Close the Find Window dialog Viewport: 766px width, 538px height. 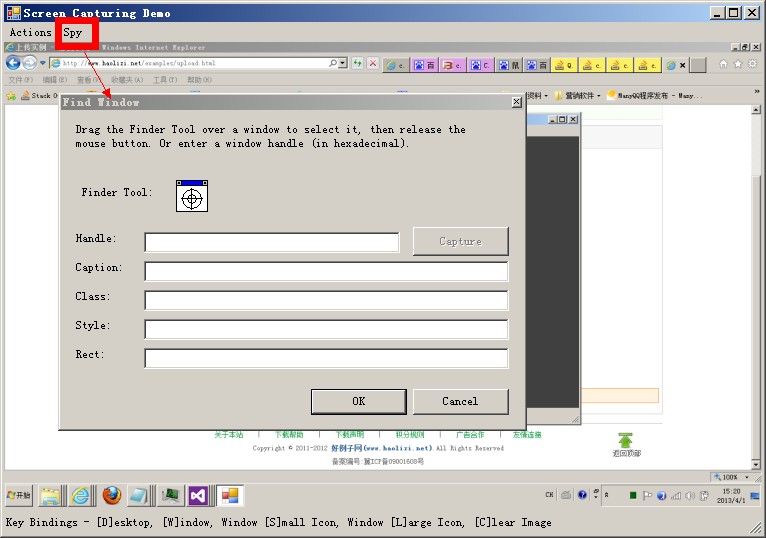pos(516,102)
